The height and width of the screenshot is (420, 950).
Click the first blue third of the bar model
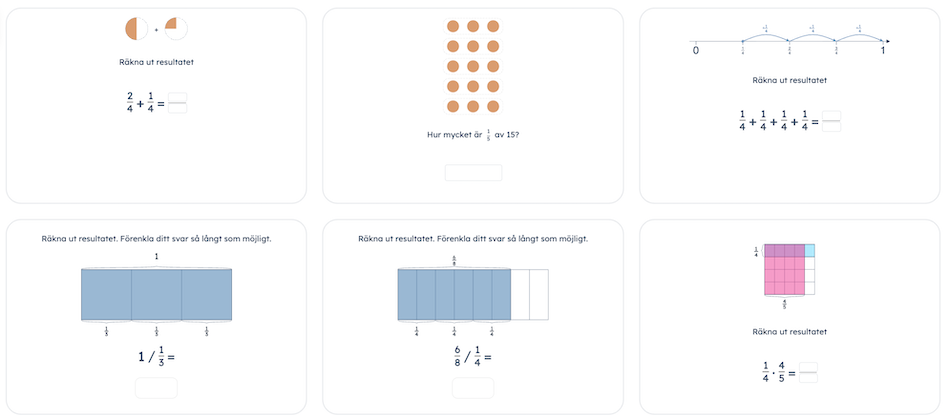pos(107,295)
